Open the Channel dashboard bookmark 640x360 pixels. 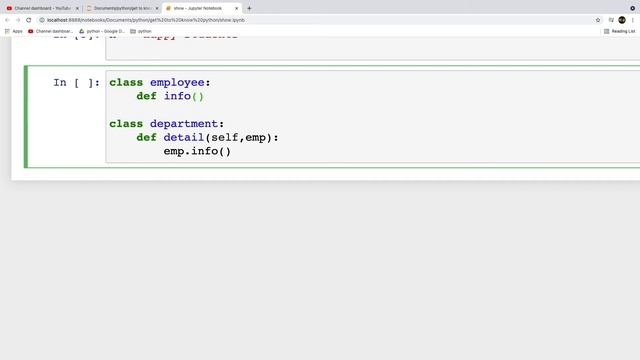pos(51,31)
